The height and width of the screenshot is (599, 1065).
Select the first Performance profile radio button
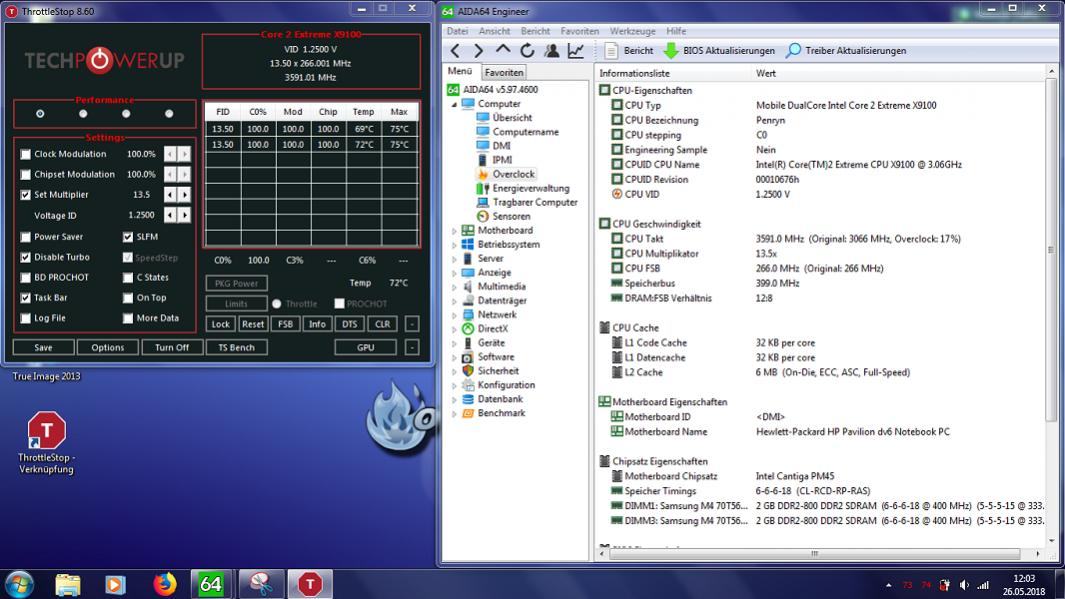pos(40,113)
